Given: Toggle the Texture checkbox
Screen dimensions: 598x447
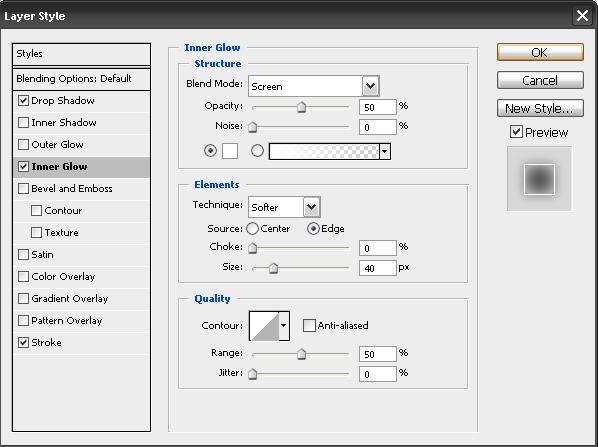Looking at the screenshot, I should click(x=36, y=233).
